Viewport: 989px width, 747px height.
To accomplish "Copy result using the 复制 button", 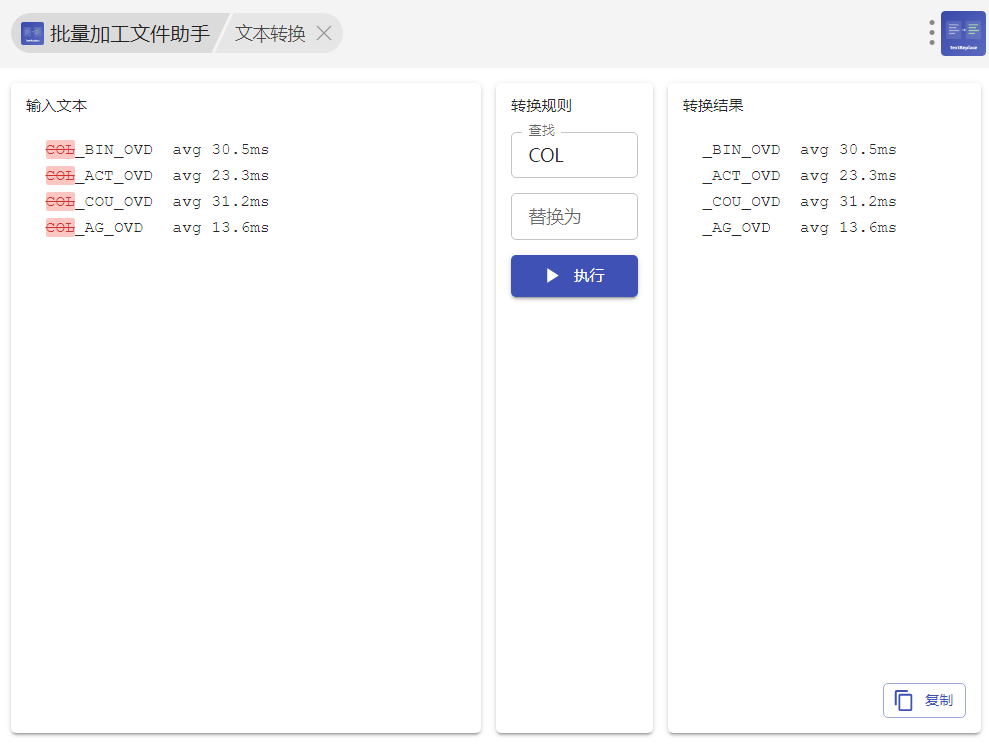I will point(924,700).
